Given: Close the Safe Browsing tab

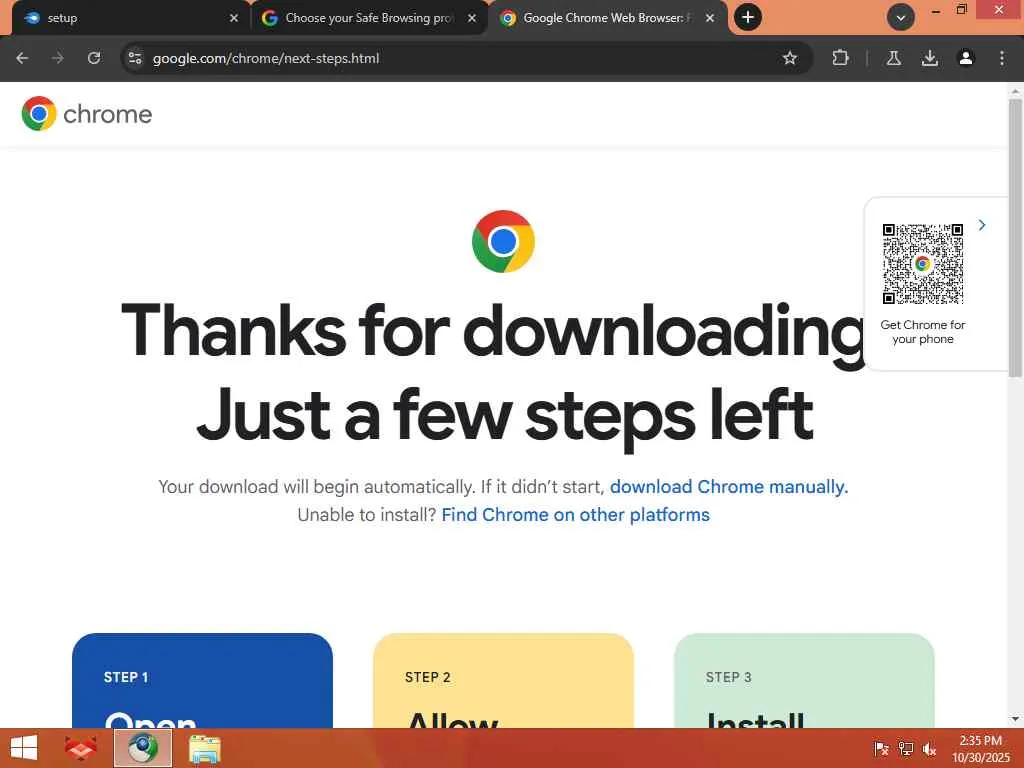Looking at the screenshot, I should coord(472,18).
